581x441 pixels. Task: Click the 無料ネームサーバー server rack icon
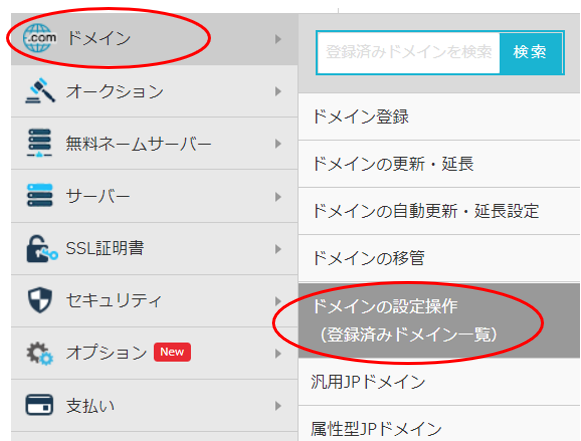[x=39, y=143]
